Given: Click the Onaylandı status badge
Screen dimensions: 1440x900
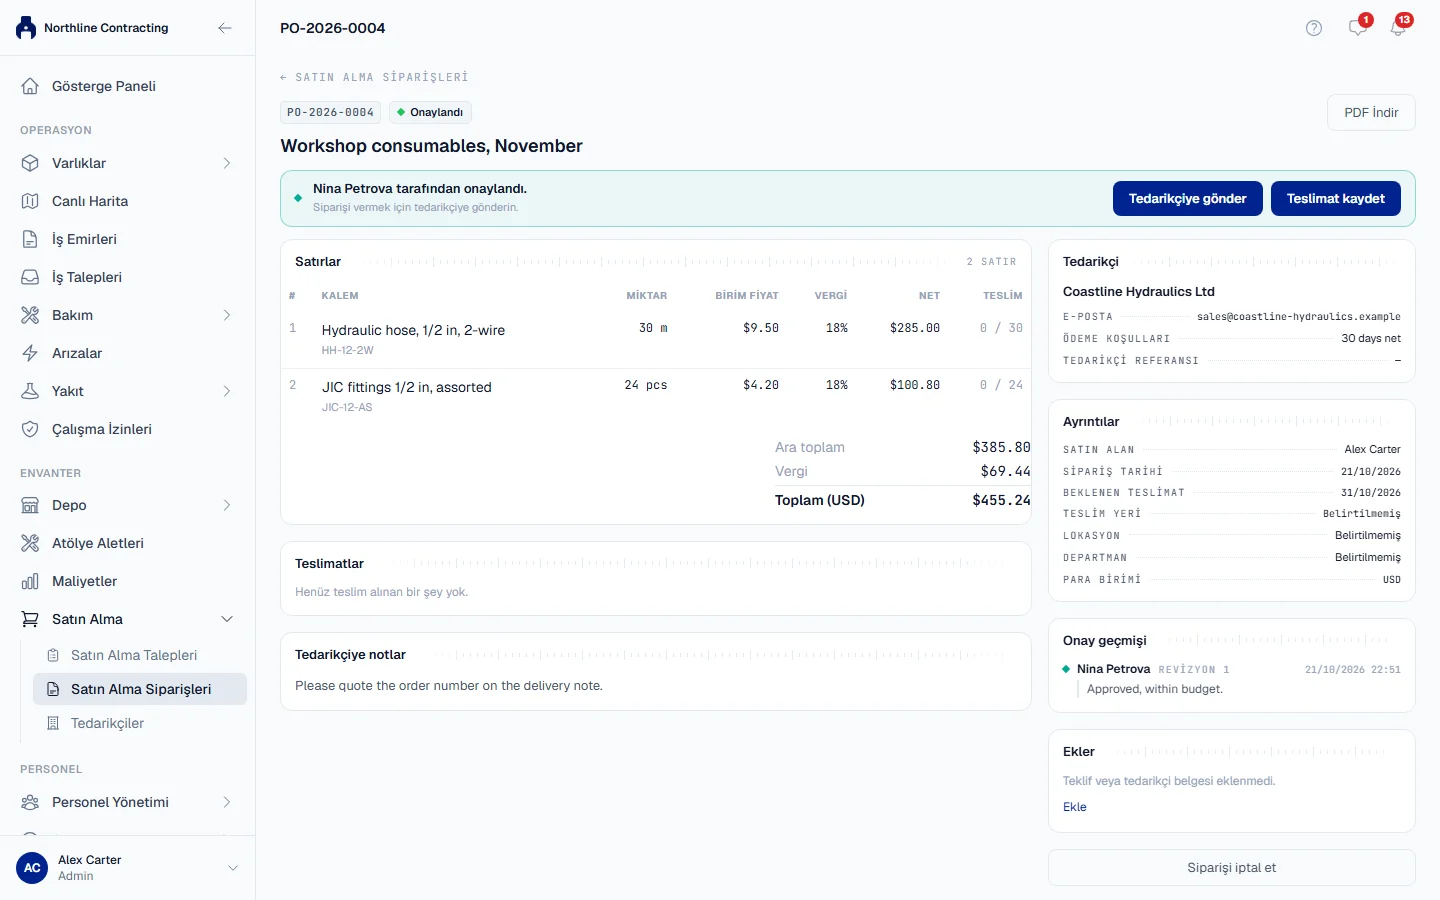Looking at the screenshot, I should coord(430,112).
